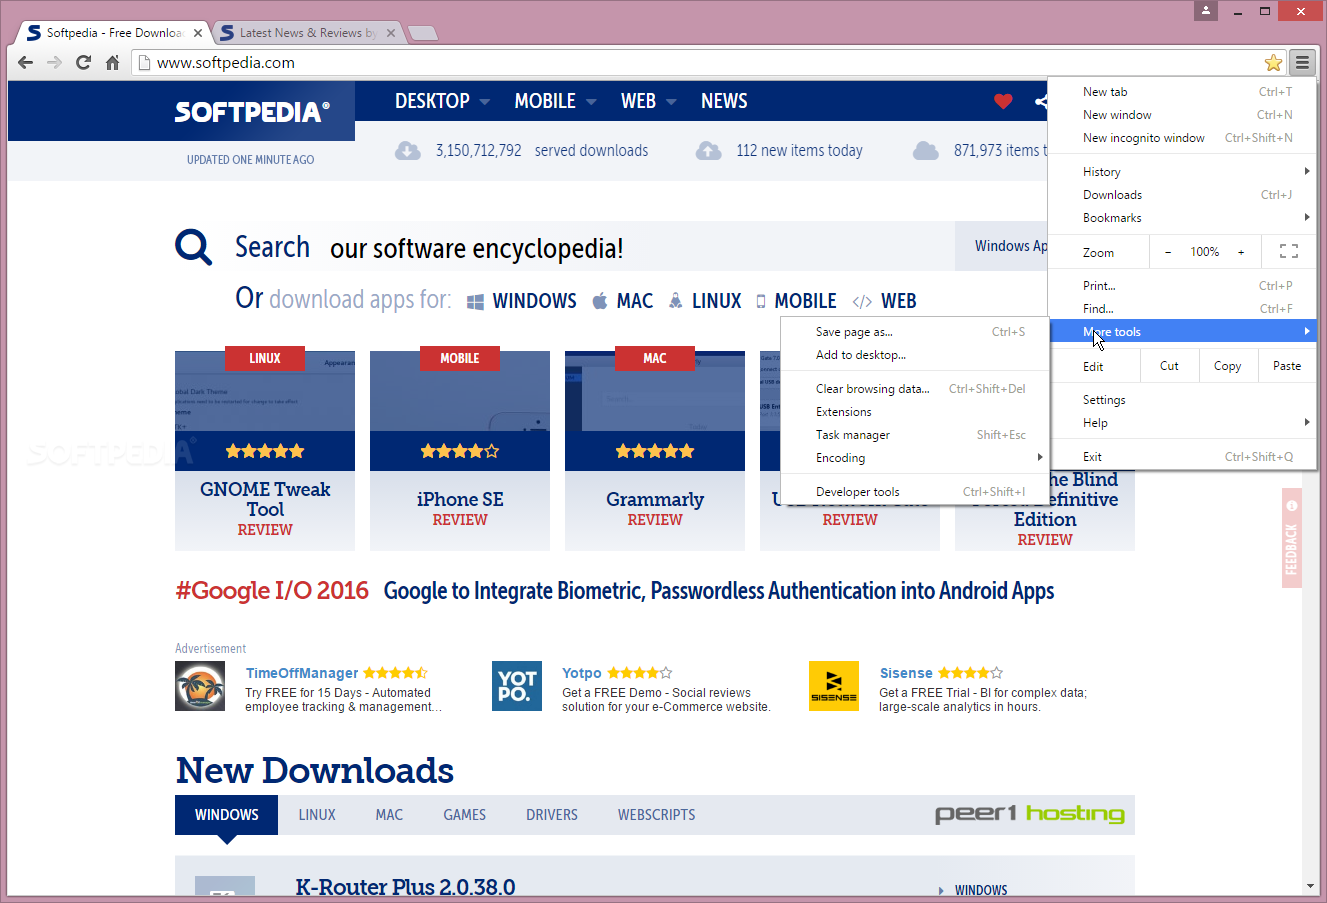Screen dimensions: 1327x903
Task: Click the Paste button in Edit row
Action: (1287, 366)
